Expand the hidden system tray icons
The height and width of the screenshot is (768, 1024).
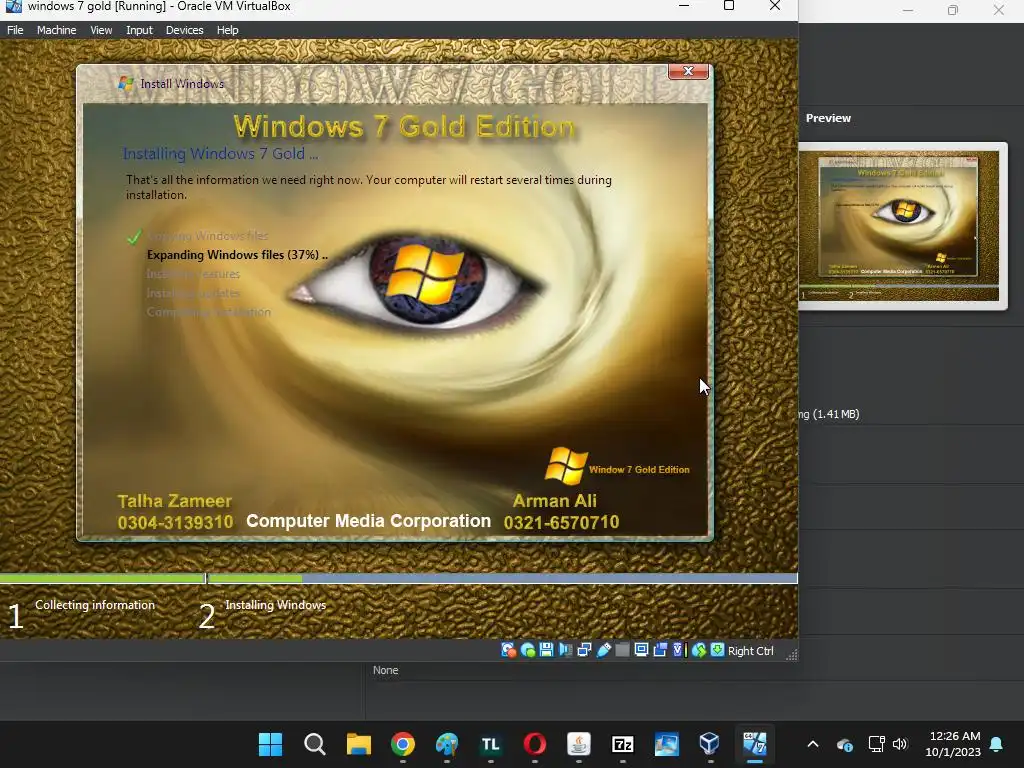[x=813, y=744]
